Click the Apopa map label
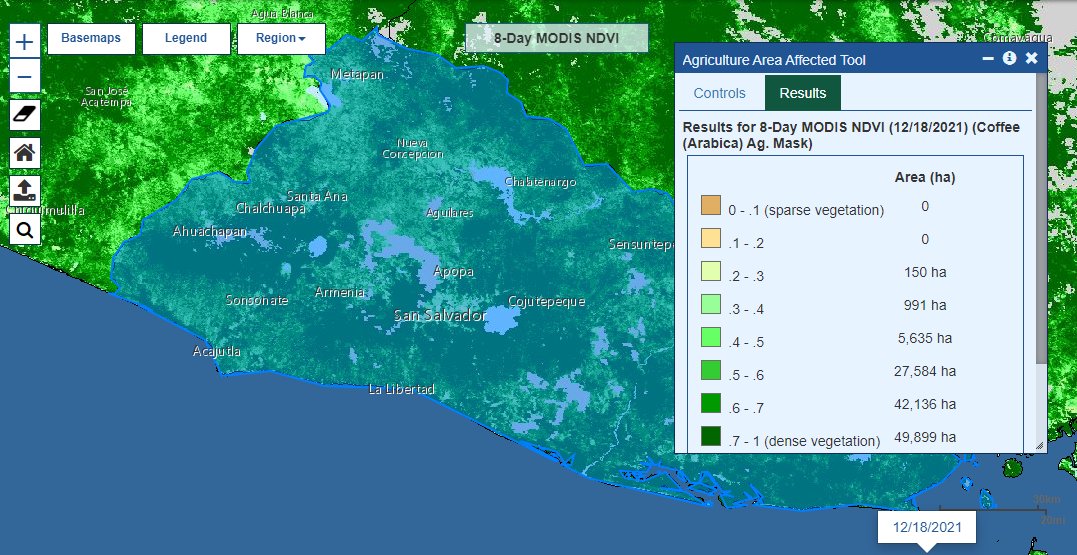The image size is (1077, 555). pos(453,271)
